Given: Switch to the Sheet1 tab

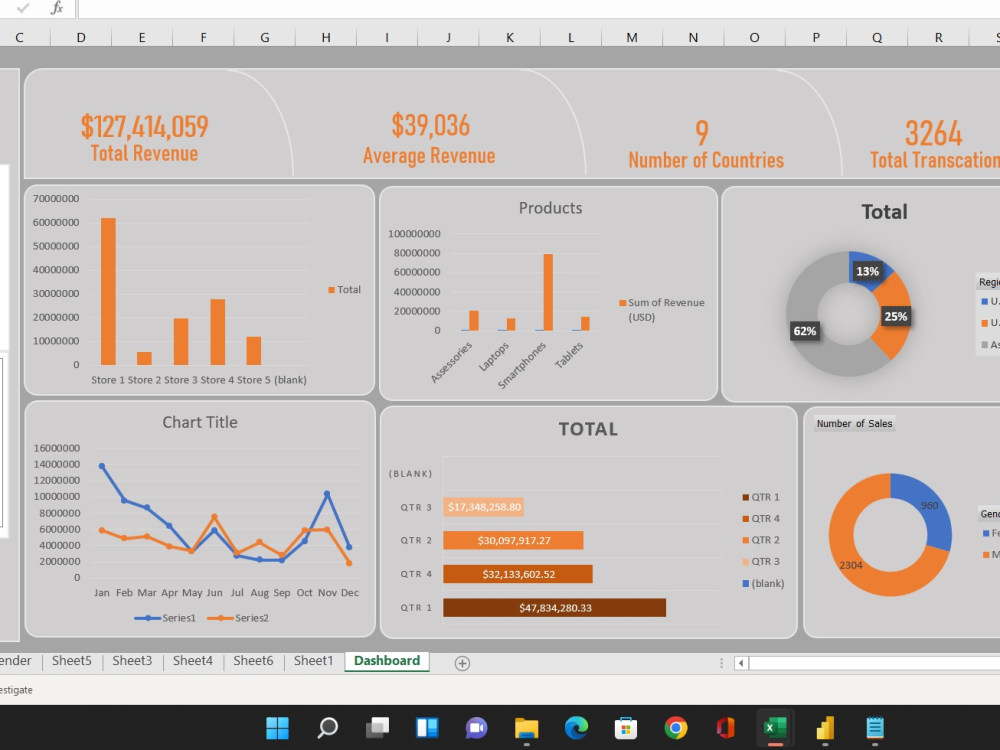Looking at the screenshot, I should point(313,661).
